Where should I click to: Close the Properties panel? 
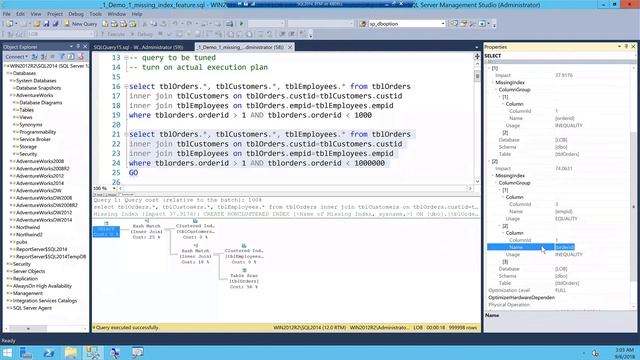tap(633, 47)
